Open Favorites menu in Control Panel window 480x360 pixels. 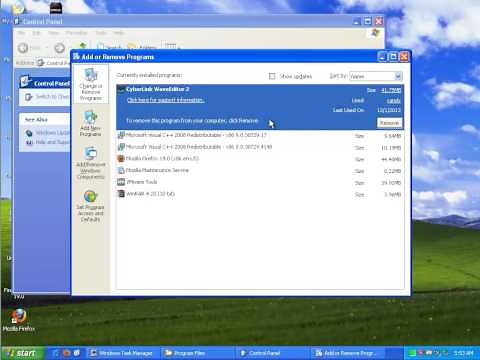click(x=76, y=33)
